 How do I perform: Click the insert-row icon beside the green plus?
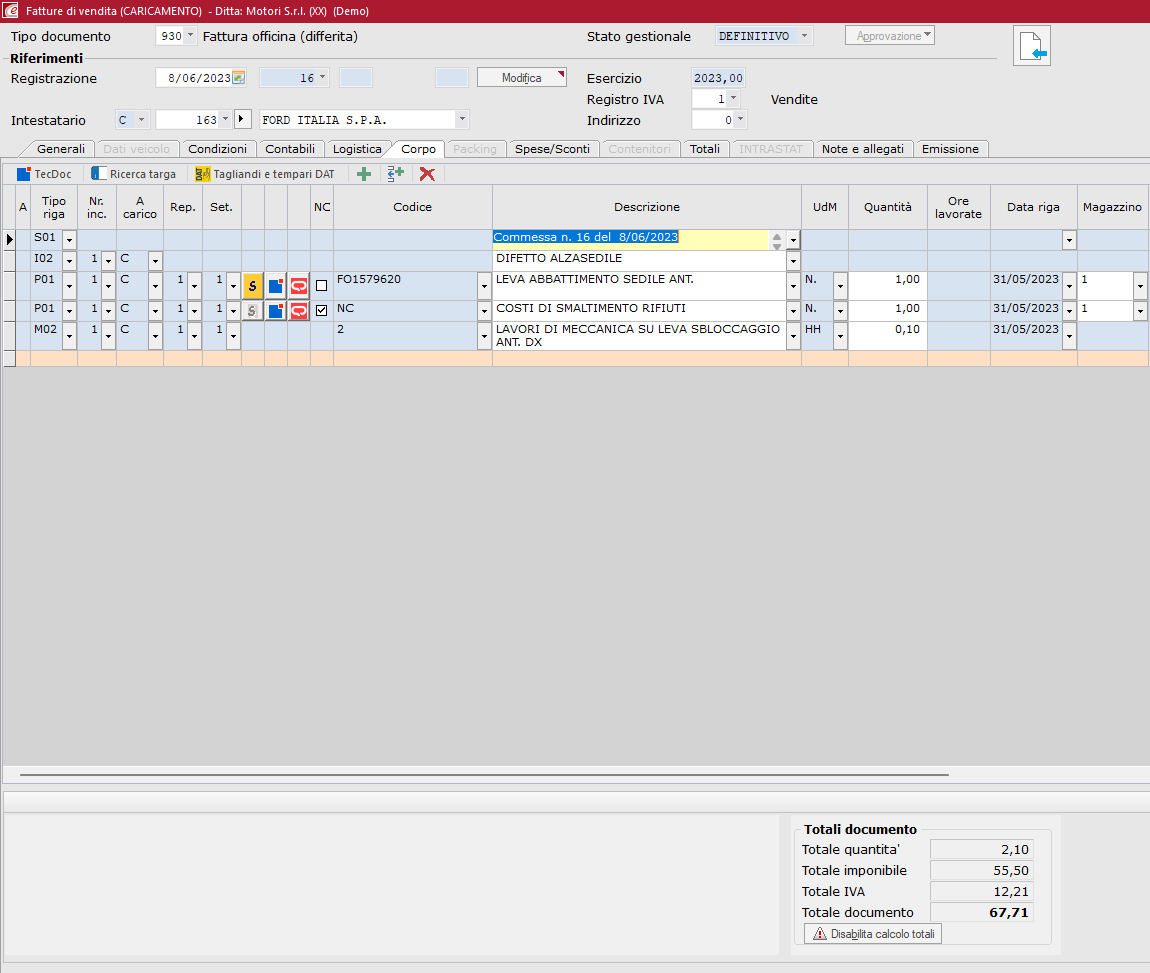(394, 174)
